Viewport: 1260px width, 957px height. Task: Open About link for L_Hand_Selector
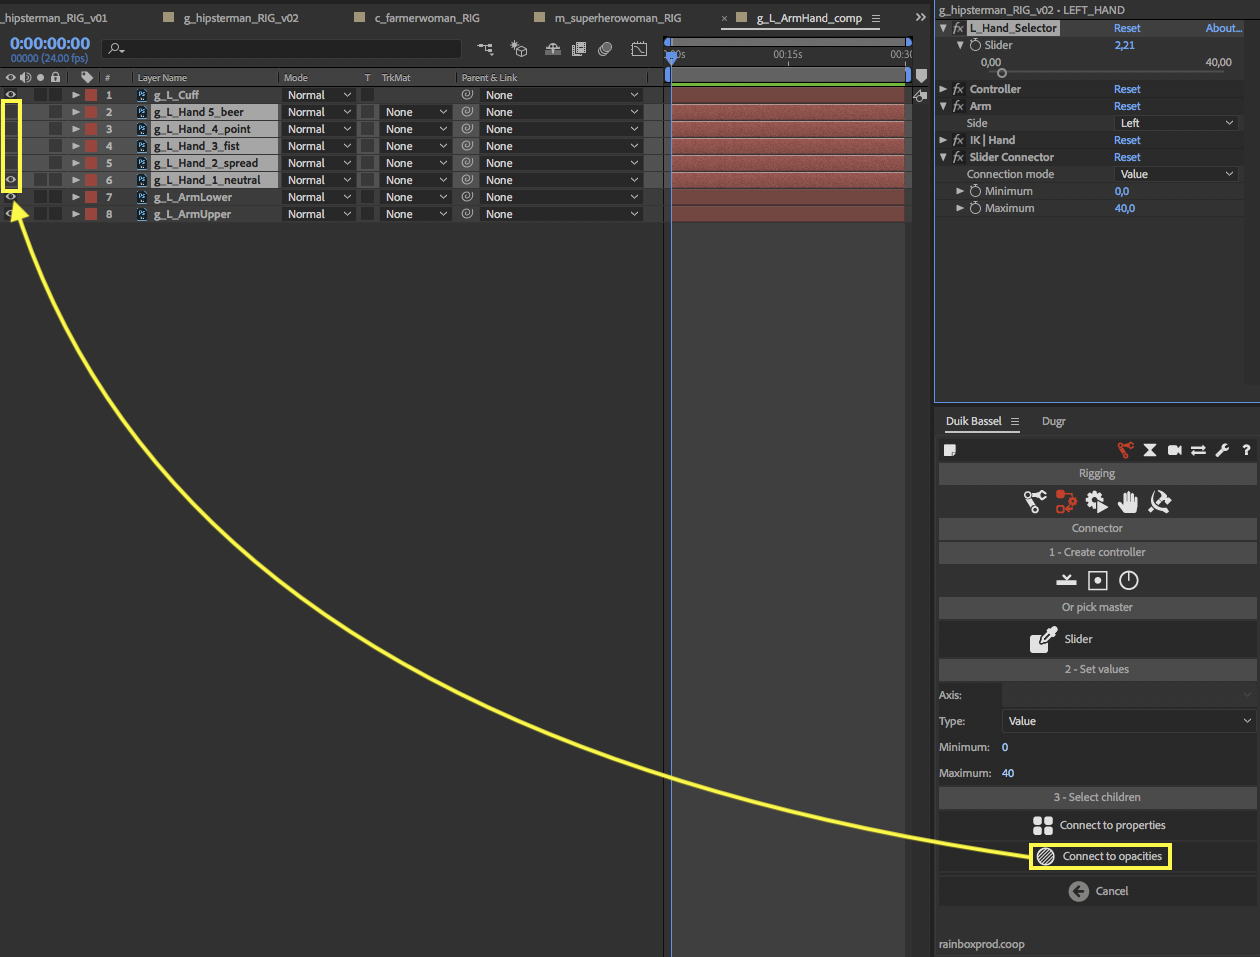[1223, 28]
